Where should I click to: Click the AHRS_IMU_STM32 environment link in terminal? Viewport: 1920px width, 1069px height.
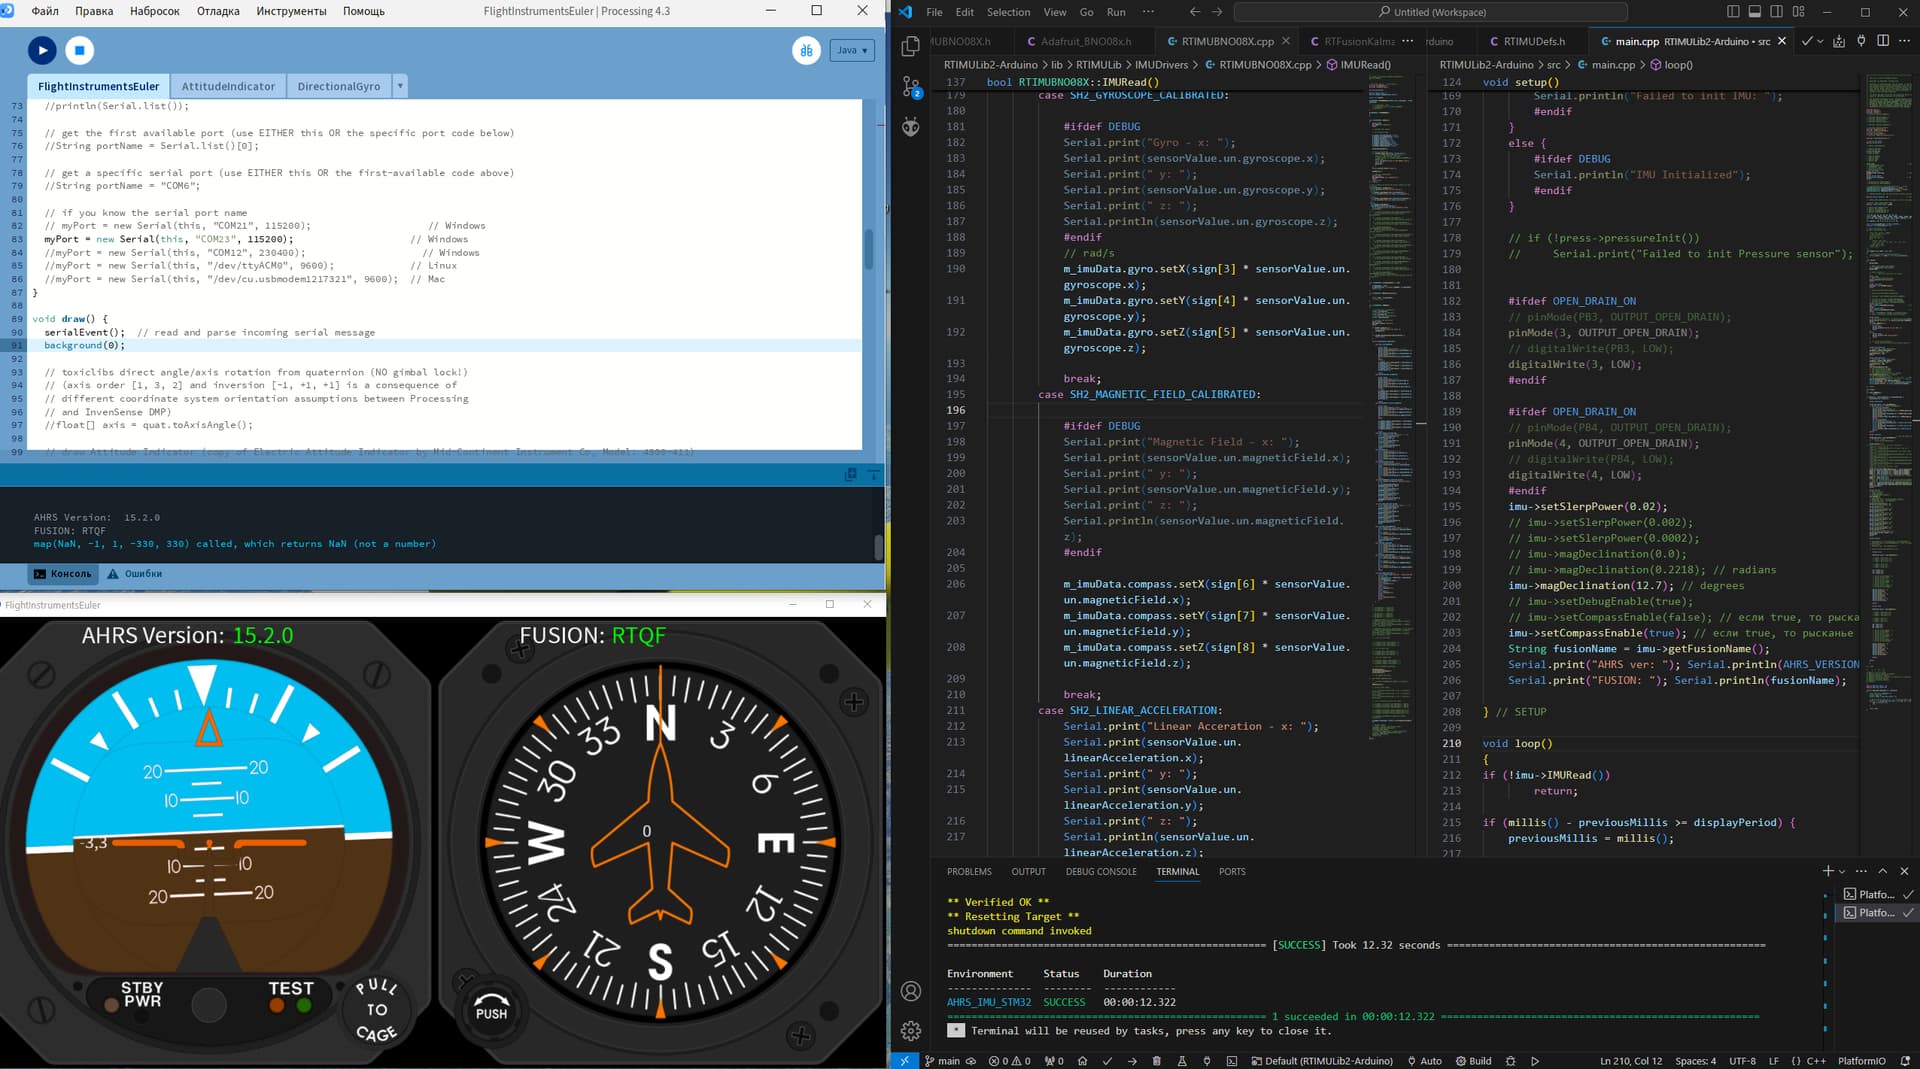tap(988, 1002)
